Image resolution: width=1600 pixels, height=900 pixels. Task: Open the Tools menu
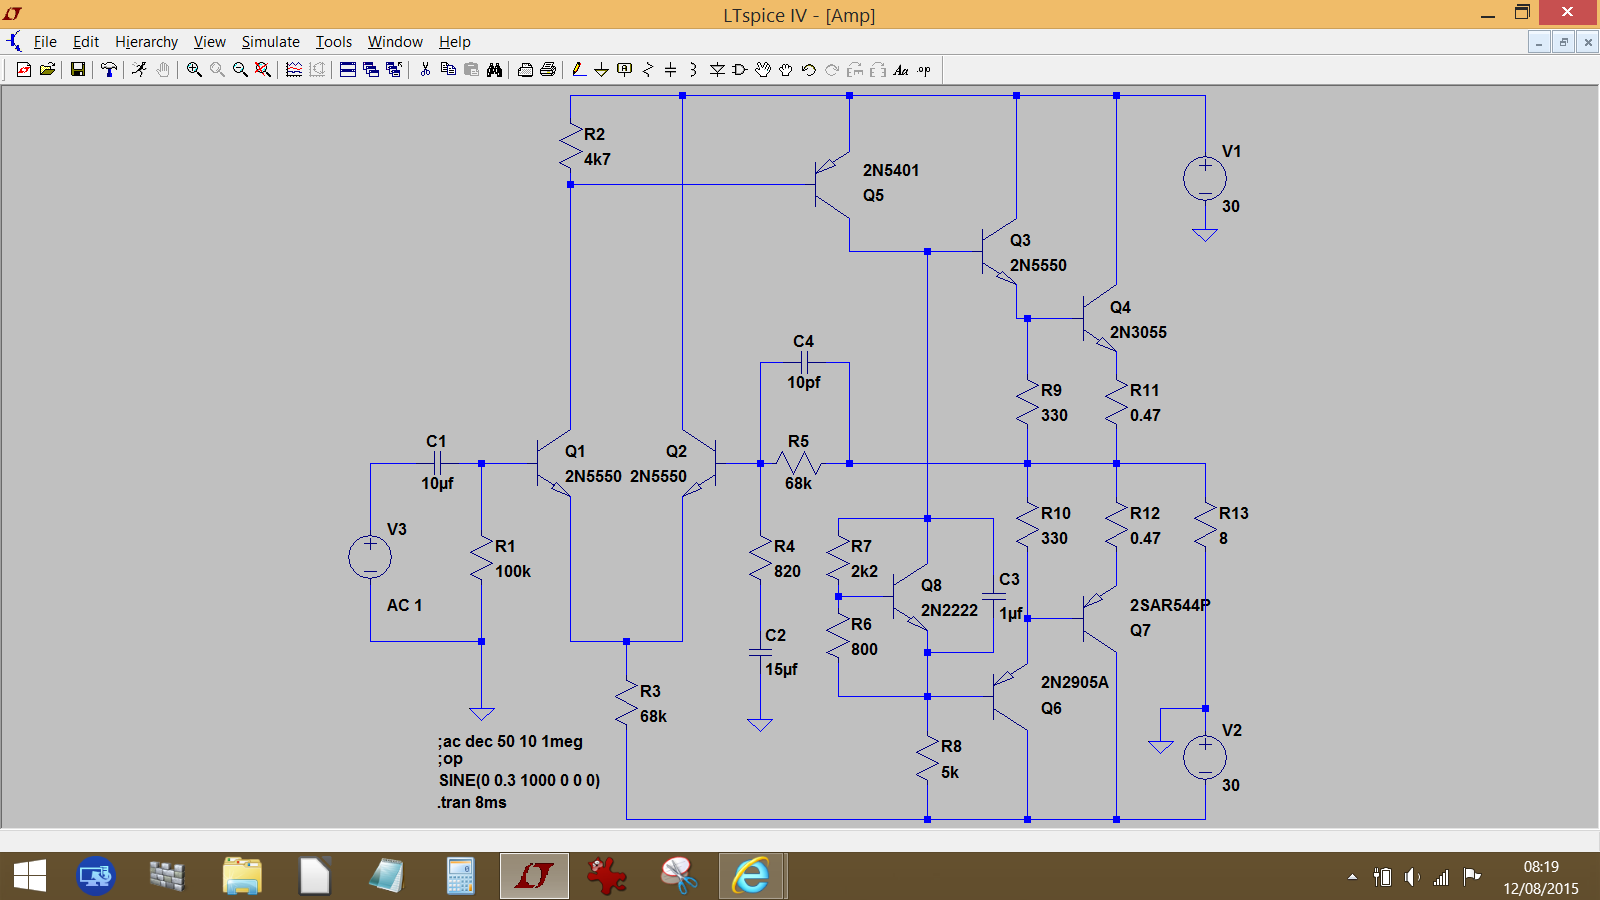pyautogui.click(x=334, y=42)
